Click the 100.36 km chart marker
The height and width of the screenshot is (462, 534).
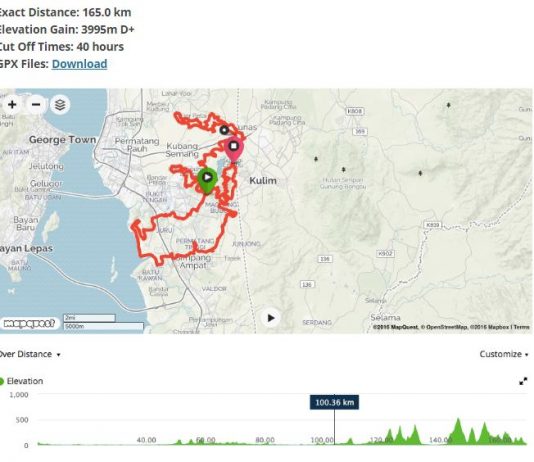pos(334,402)
